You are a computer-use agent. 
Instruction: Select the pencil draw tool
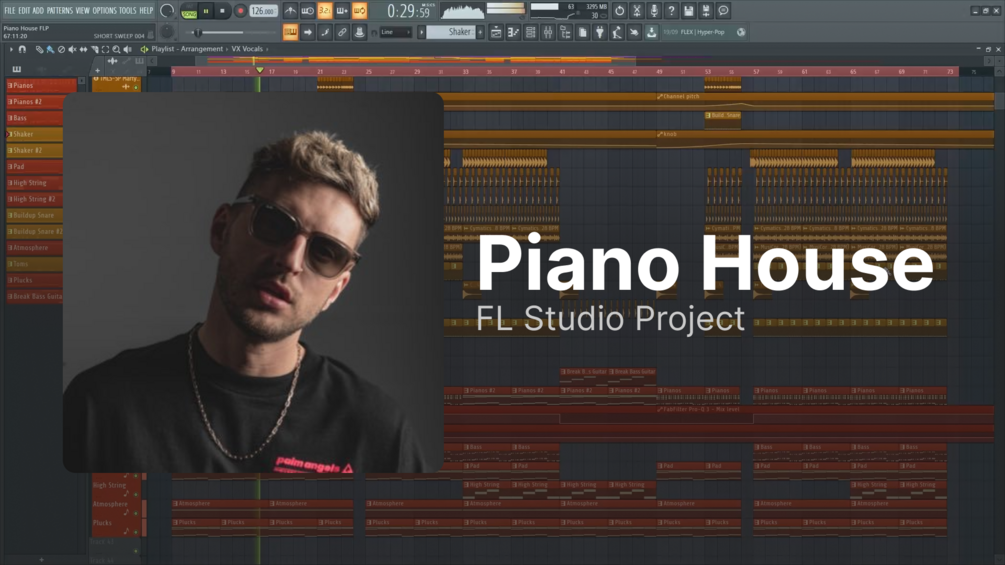click(x=39, y=49)
